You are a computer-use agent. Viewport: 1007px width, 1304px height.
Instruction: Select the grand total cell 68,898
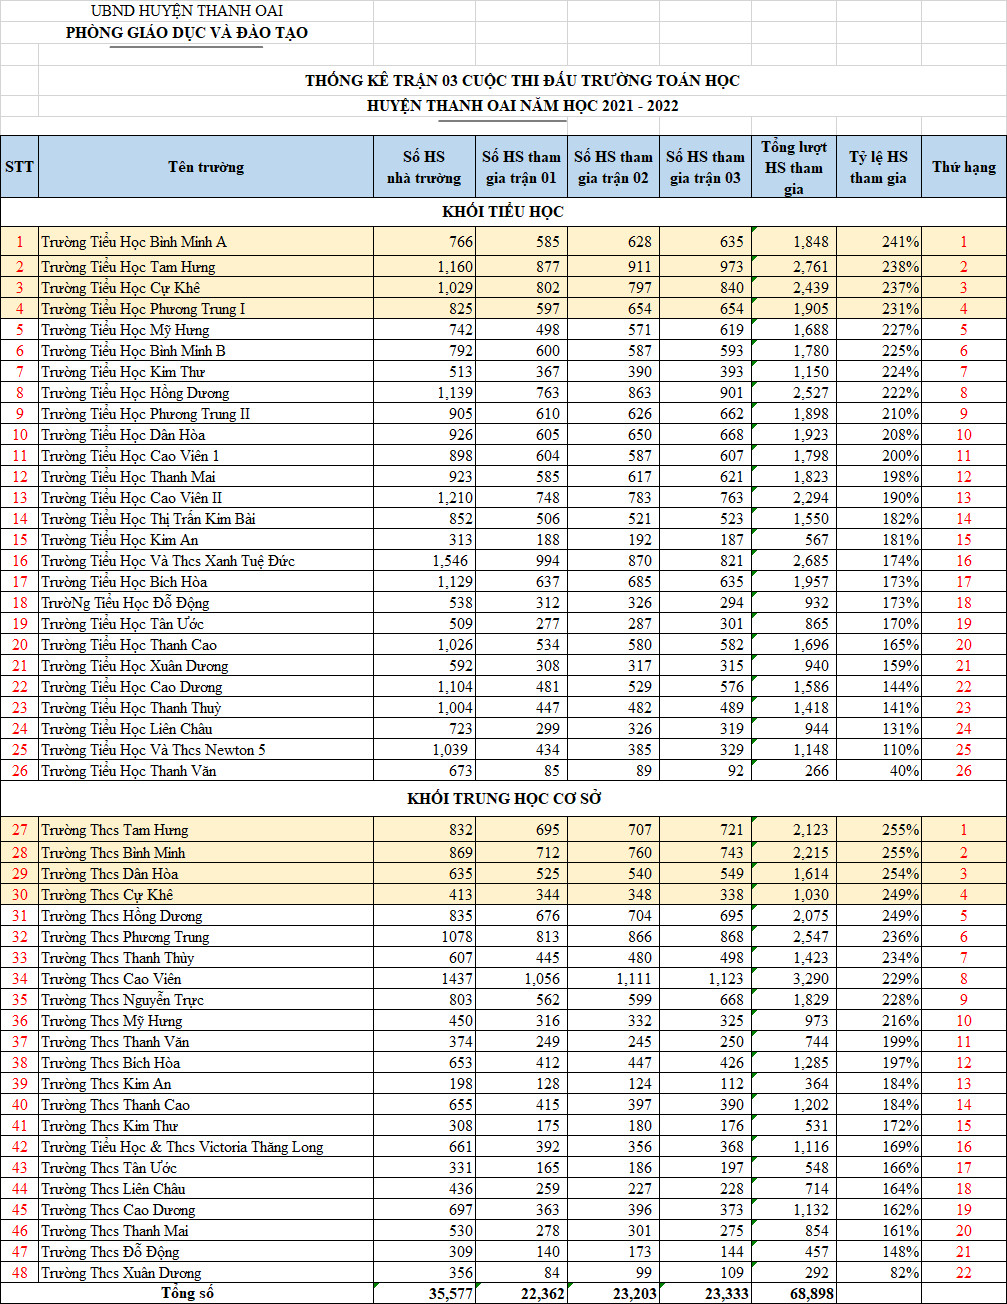coord(793,1293)
